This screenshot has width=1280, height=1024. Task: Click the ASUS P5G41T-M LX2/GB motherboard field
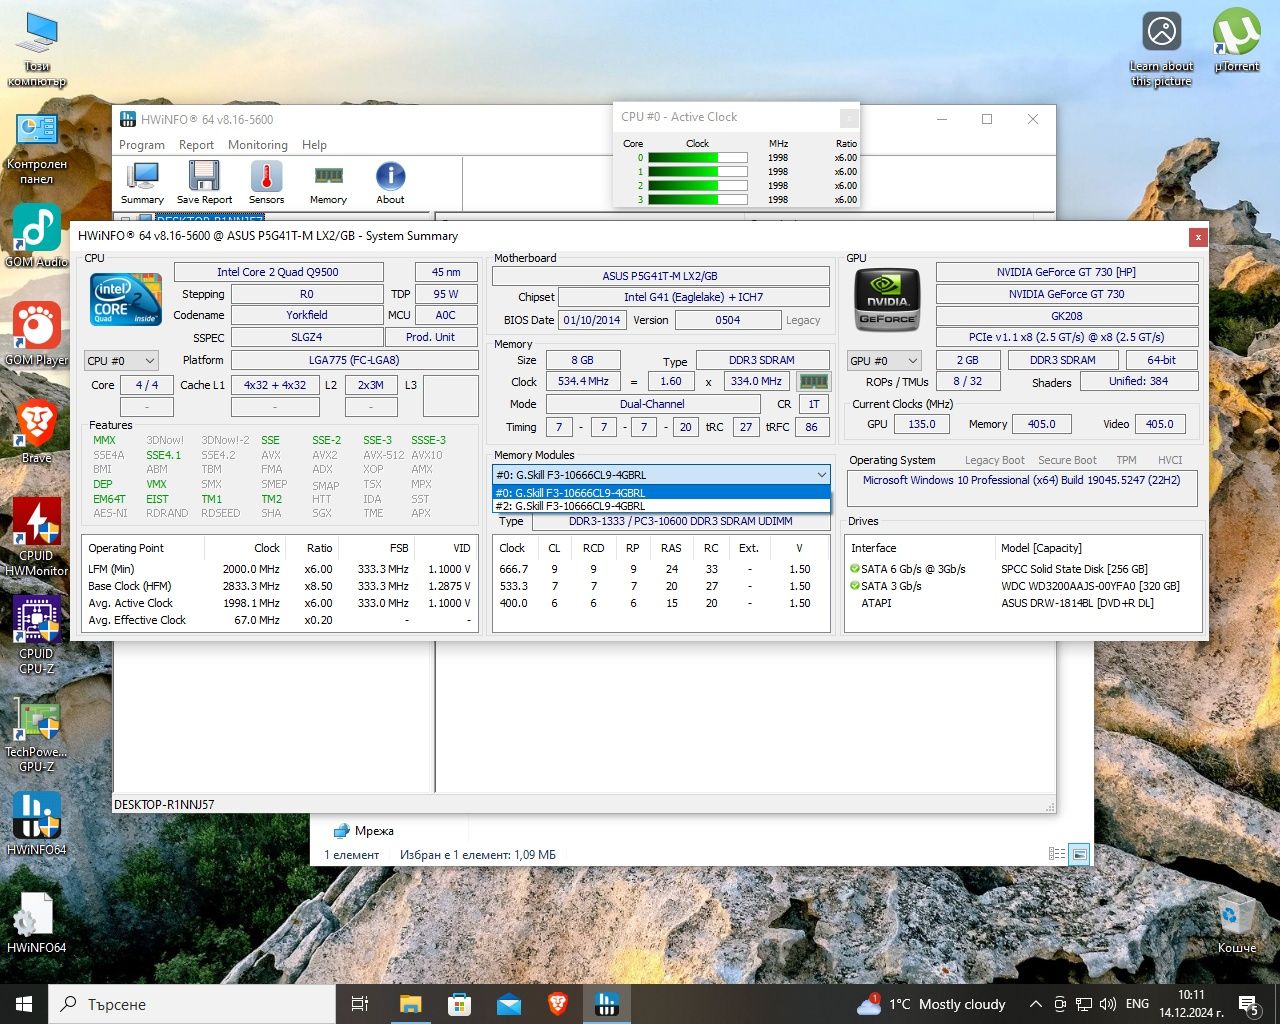click(x=660, y=276)
